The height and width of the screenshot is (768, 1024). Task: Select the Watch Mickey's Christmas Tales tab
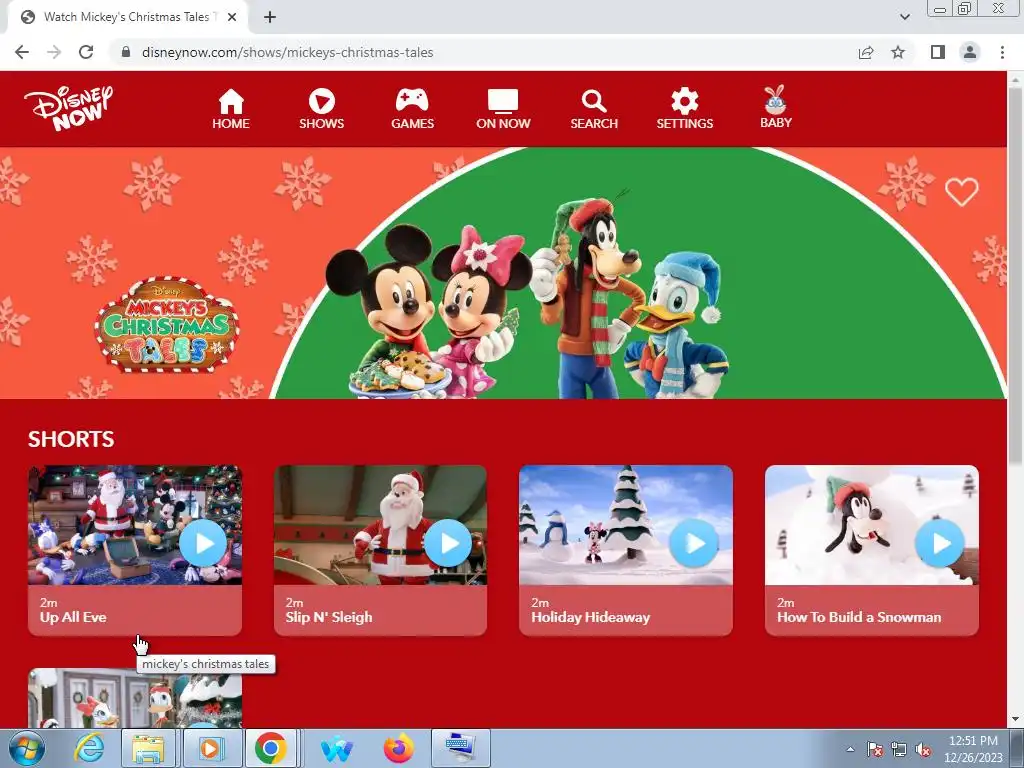[126, 17]
